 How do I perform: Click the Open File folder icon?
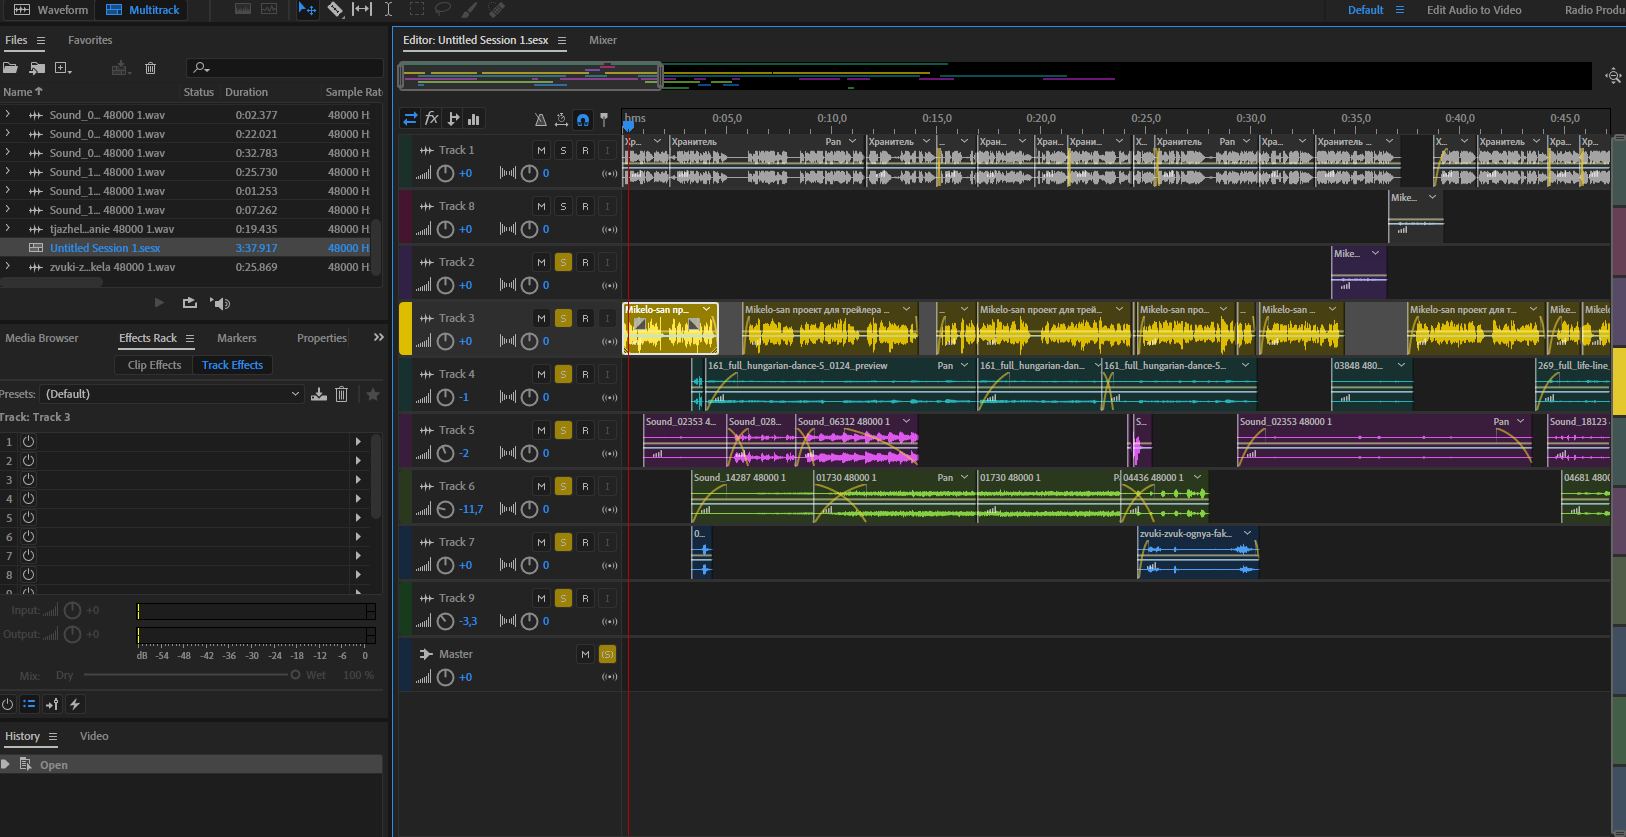click(11, 68)
